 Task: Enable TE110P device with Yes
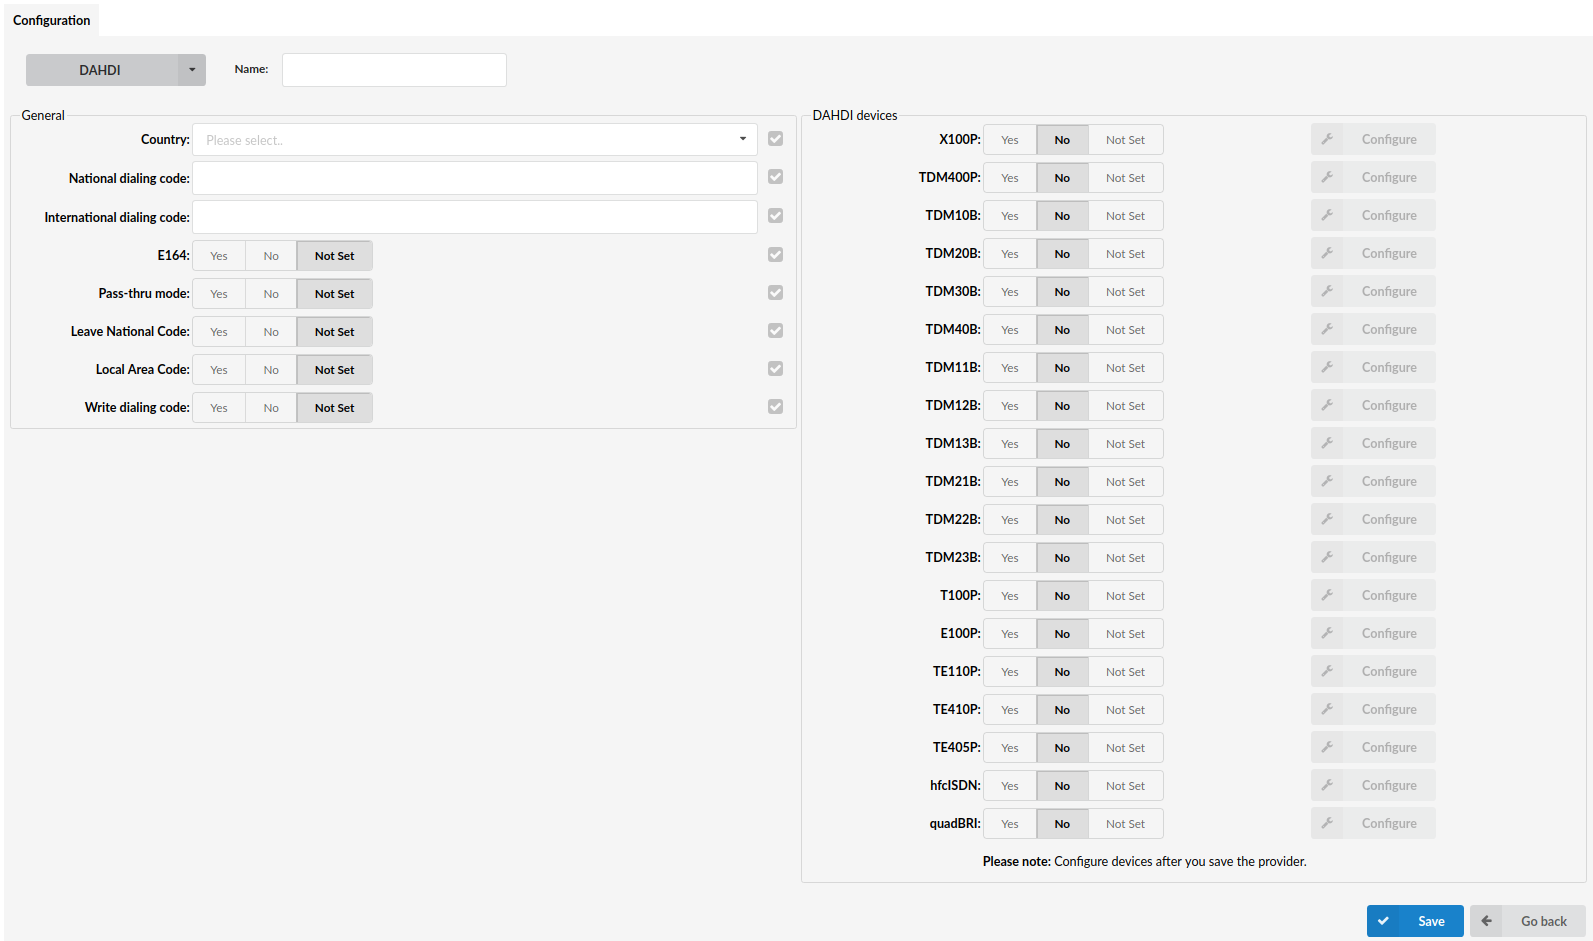tap(1010, 672)
